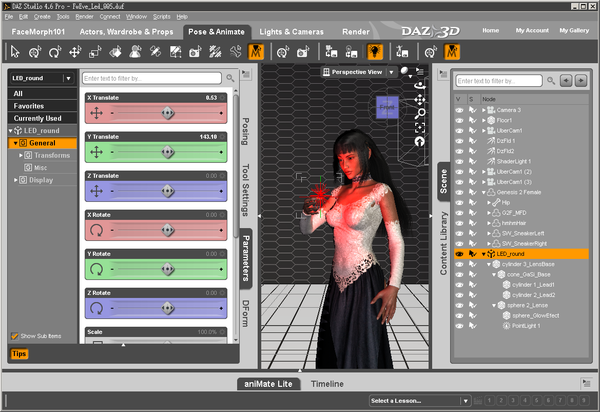This screenshot has height=412, width=600.
Task: Click the right-side orange M toolbar icon
Action: (452, 52)
